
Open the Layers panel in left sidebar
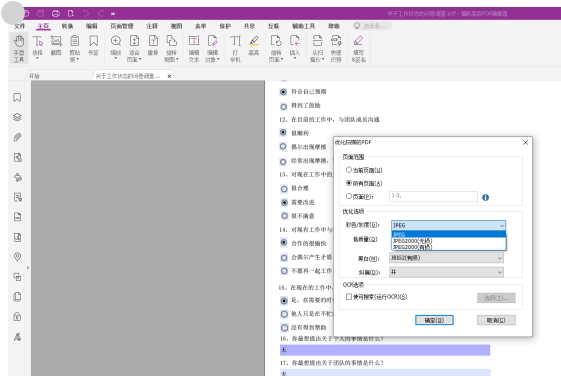coord(17,117)
